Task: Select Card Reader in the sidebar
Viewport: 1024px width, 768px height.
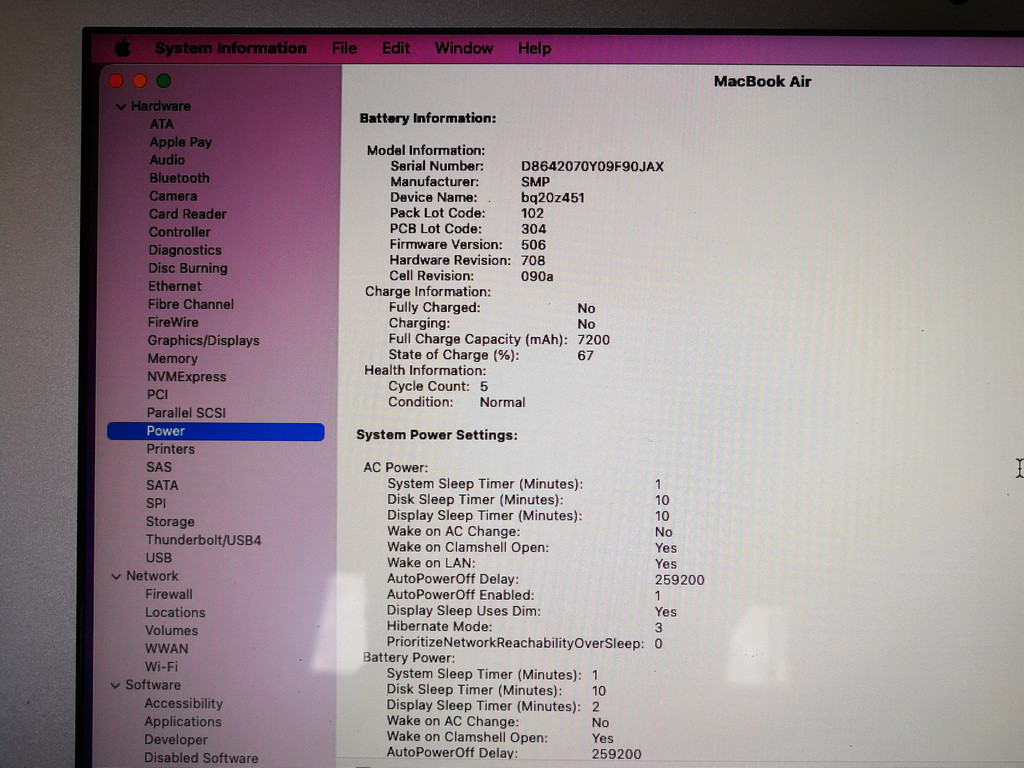Action: pyautogui.click(x=187, y=214)
